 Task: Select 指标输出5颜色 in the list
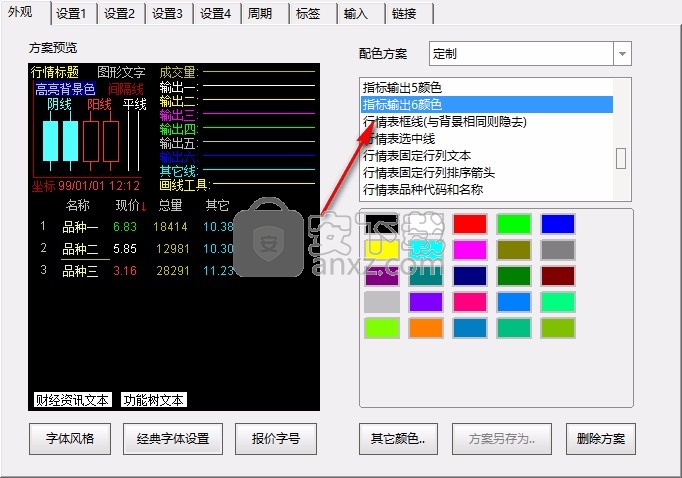click(486, 87)
